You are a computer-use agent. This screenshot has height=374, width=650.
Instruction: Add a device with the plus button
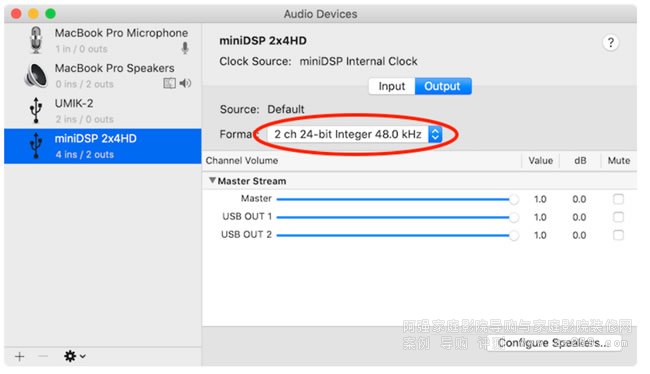click(19, 357)
